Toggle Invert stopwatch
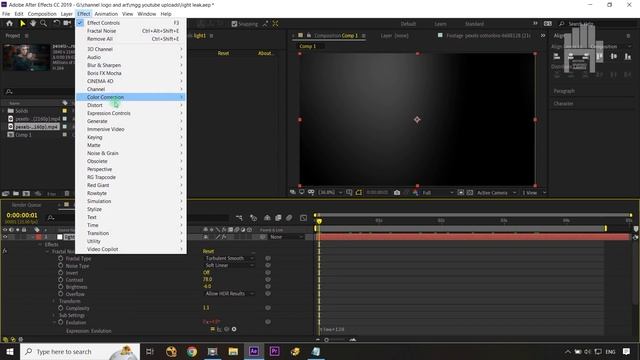Screen dimensions: 640x360 [60, 273]
